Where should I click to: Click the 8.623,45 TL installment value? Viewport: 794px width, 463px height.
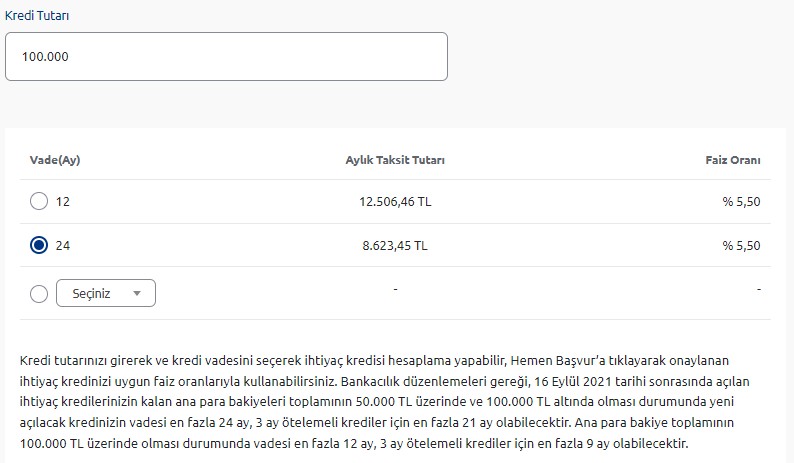tap(395, 246)
